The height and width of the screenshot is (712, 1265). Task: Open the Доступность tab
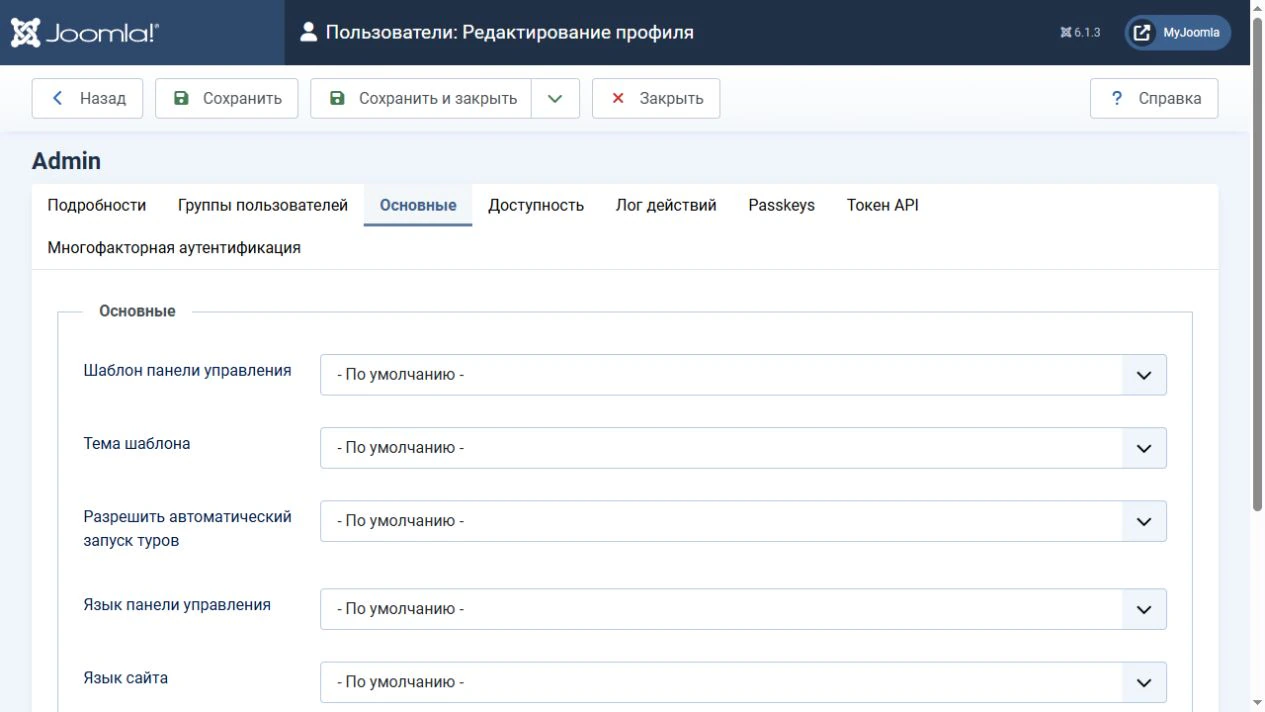[x=536, y=205]
